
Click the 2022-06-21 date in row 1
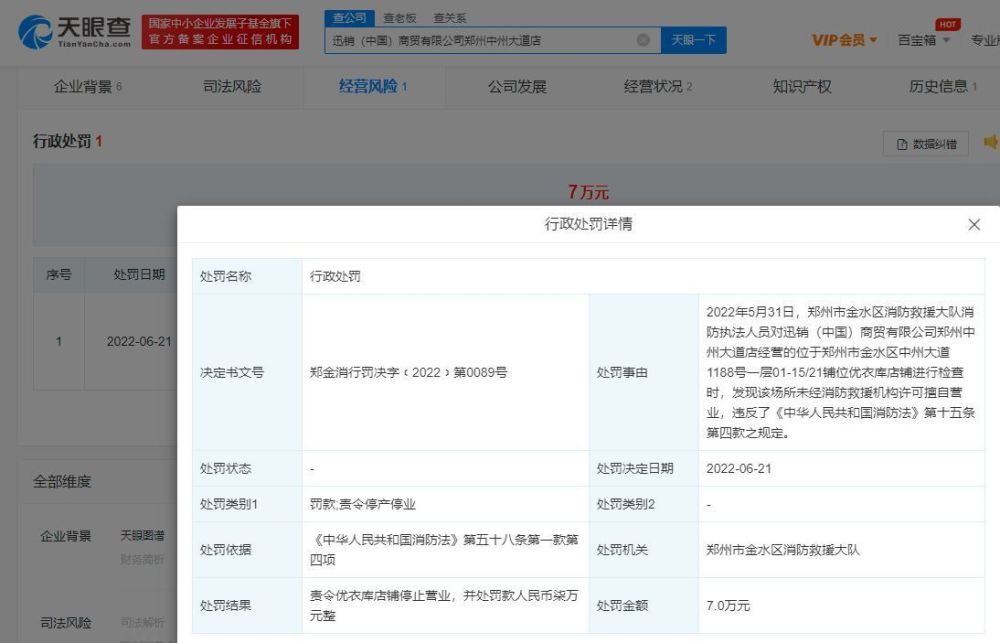coord(138,341)
